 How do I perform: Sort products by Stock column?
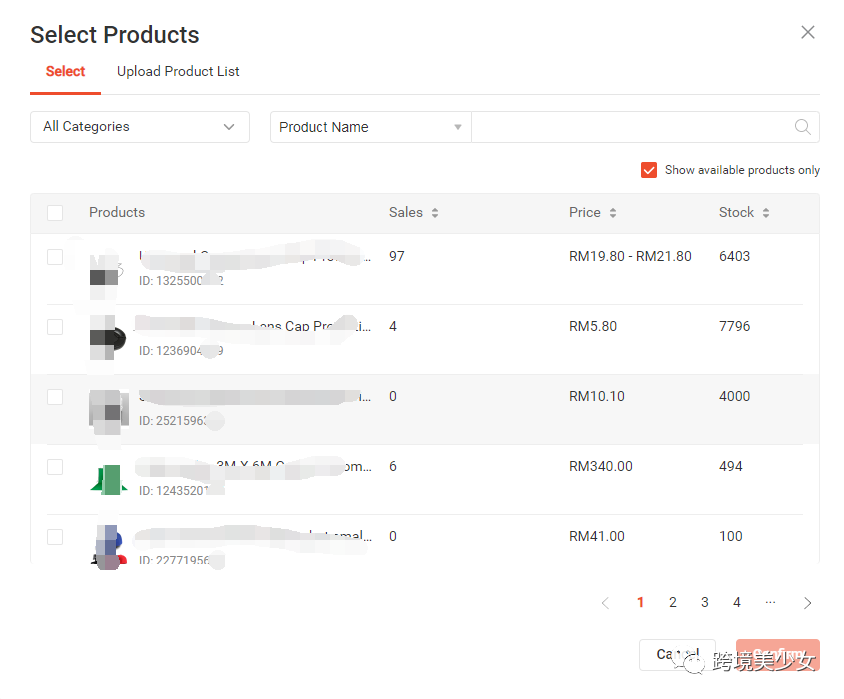(766, 213)
